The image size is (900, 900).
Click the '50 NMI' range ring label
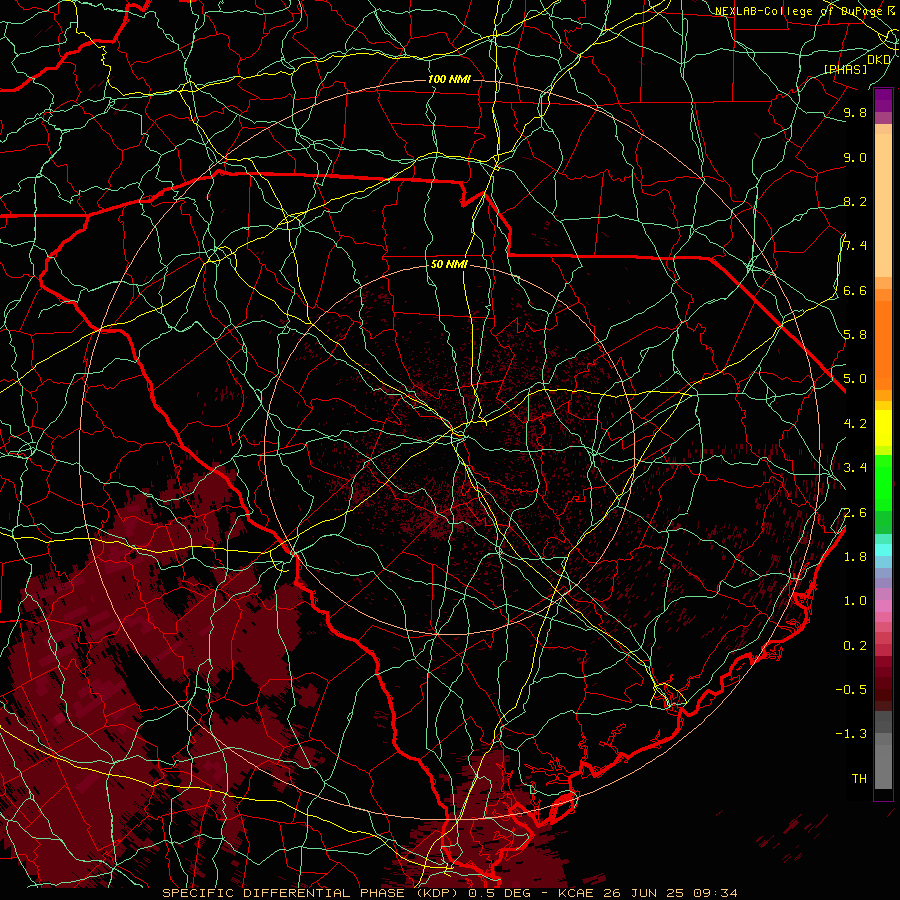[x=449, y=264]
